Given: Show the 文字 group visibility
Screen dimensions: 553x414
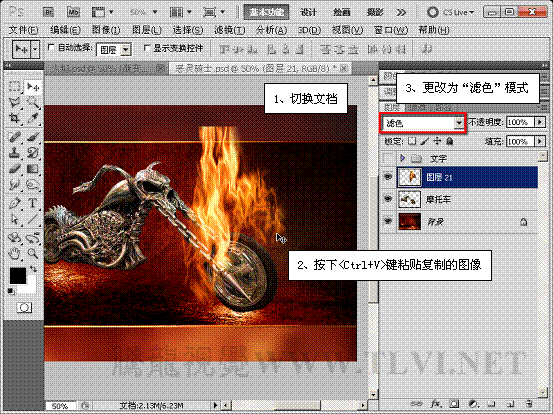Looking at the screenshot, I should tap(388, 158).
